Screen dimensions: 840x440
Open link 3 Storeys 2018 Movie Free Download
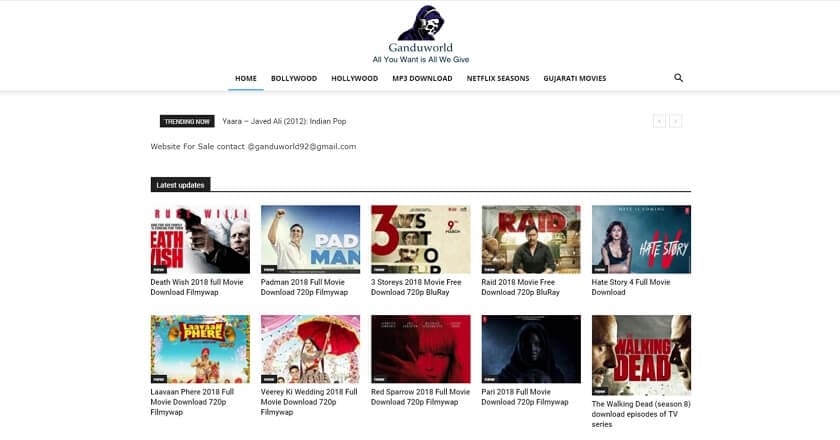(x=416, y=287)
